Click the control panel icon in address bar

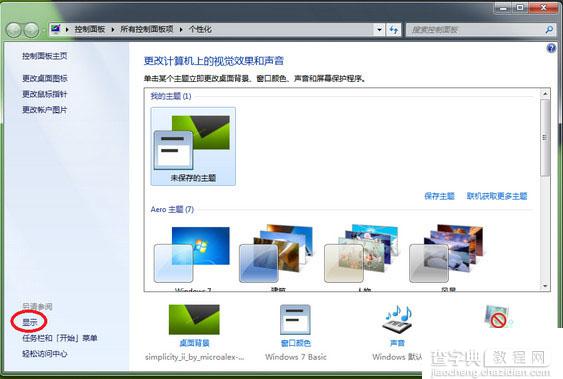pos(56,28)
